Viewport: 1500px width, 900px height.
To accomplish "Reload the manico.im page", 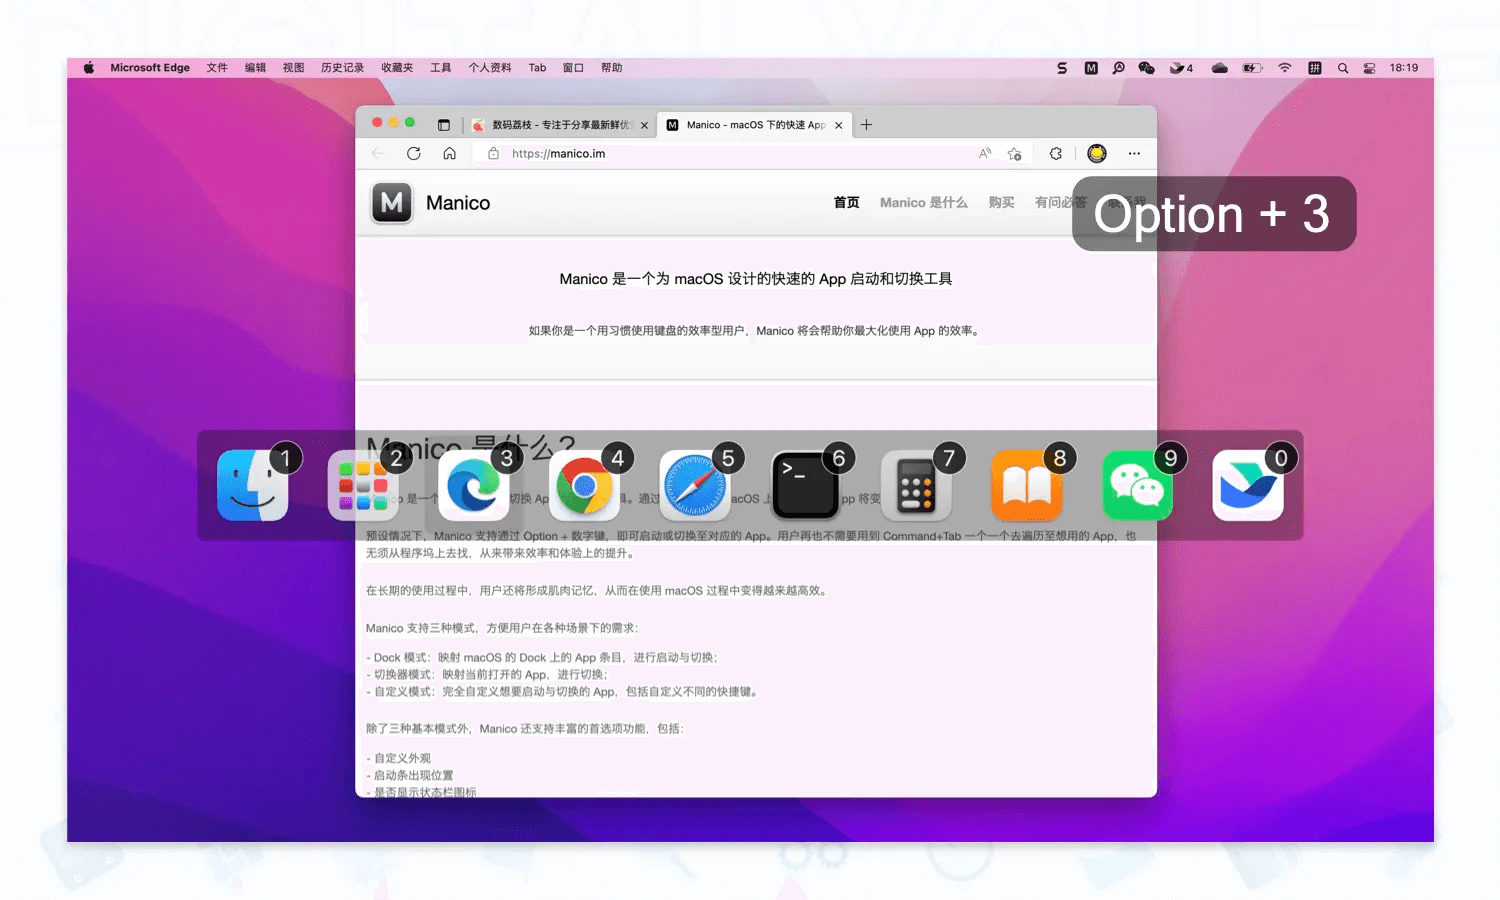I will coord(414,154).
